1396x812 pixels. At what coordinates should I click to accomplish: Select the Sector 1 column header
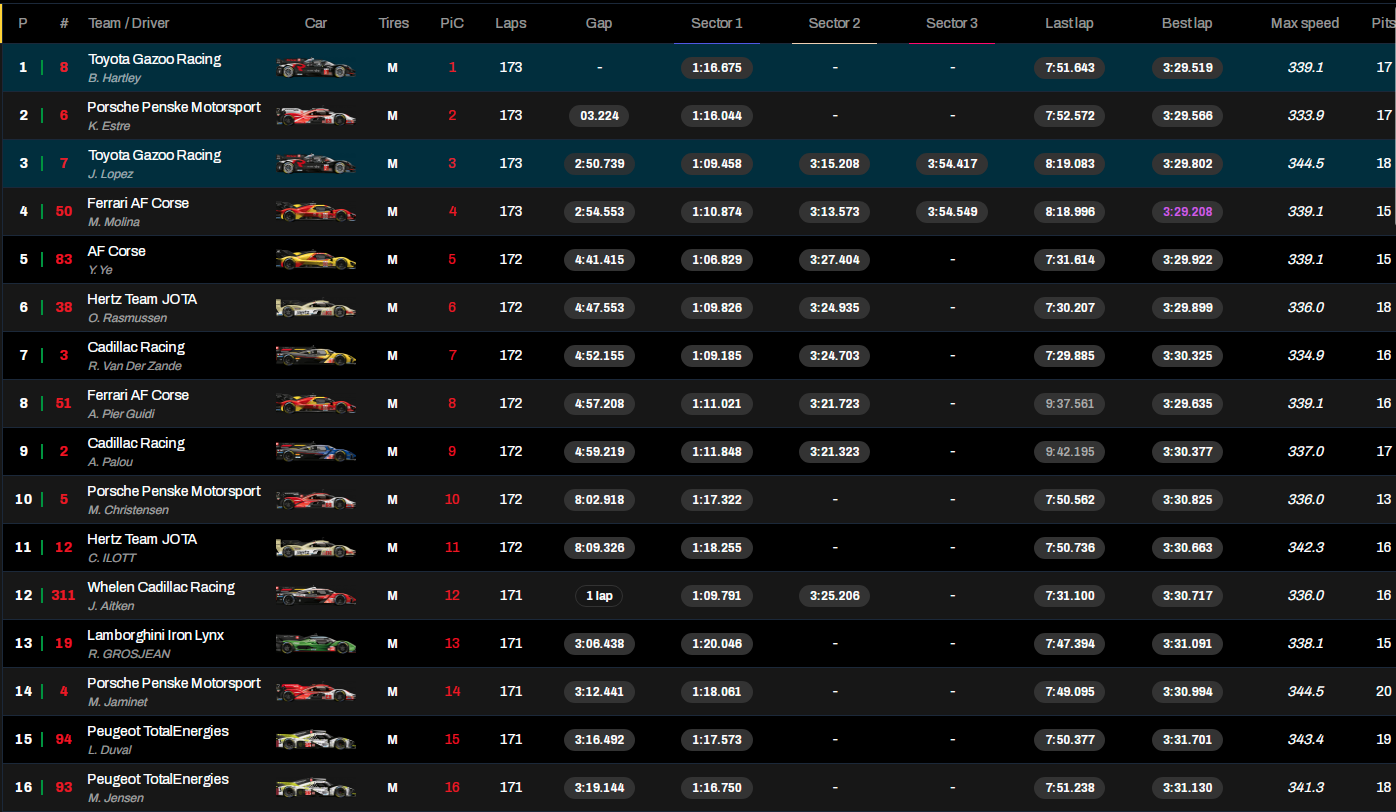click(716, 23)
